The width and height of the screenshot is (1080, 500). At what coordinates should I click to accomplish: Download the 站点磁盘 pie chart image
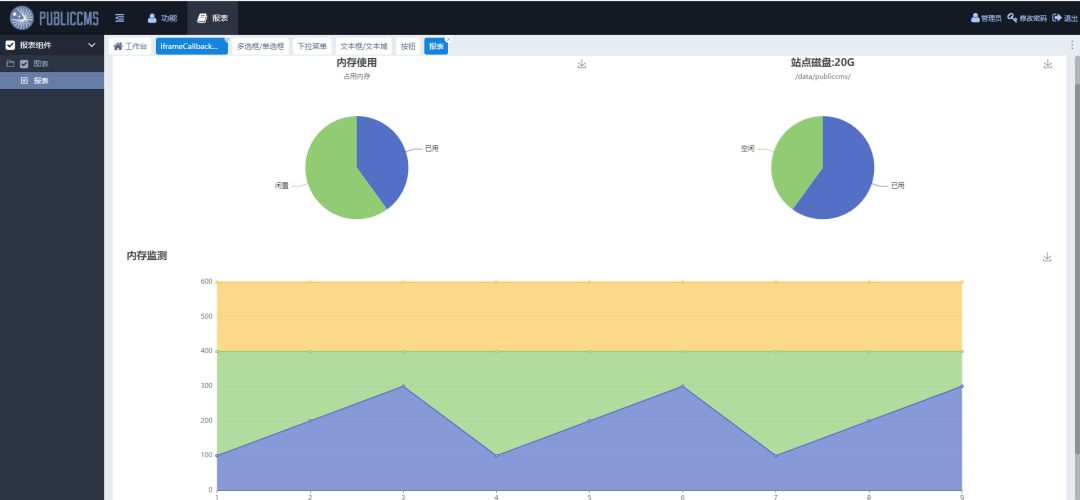click(x=1048, y=64)
